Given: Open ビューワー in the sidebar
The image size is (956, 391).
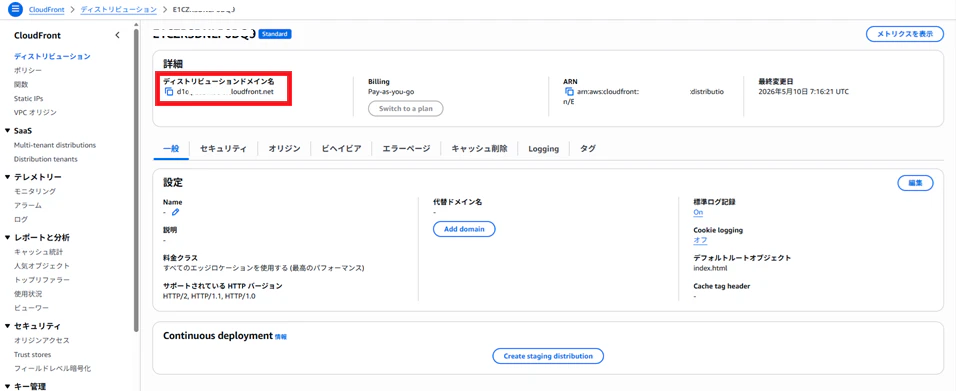Looking at the screenshot, I should [x=31, y=308].
